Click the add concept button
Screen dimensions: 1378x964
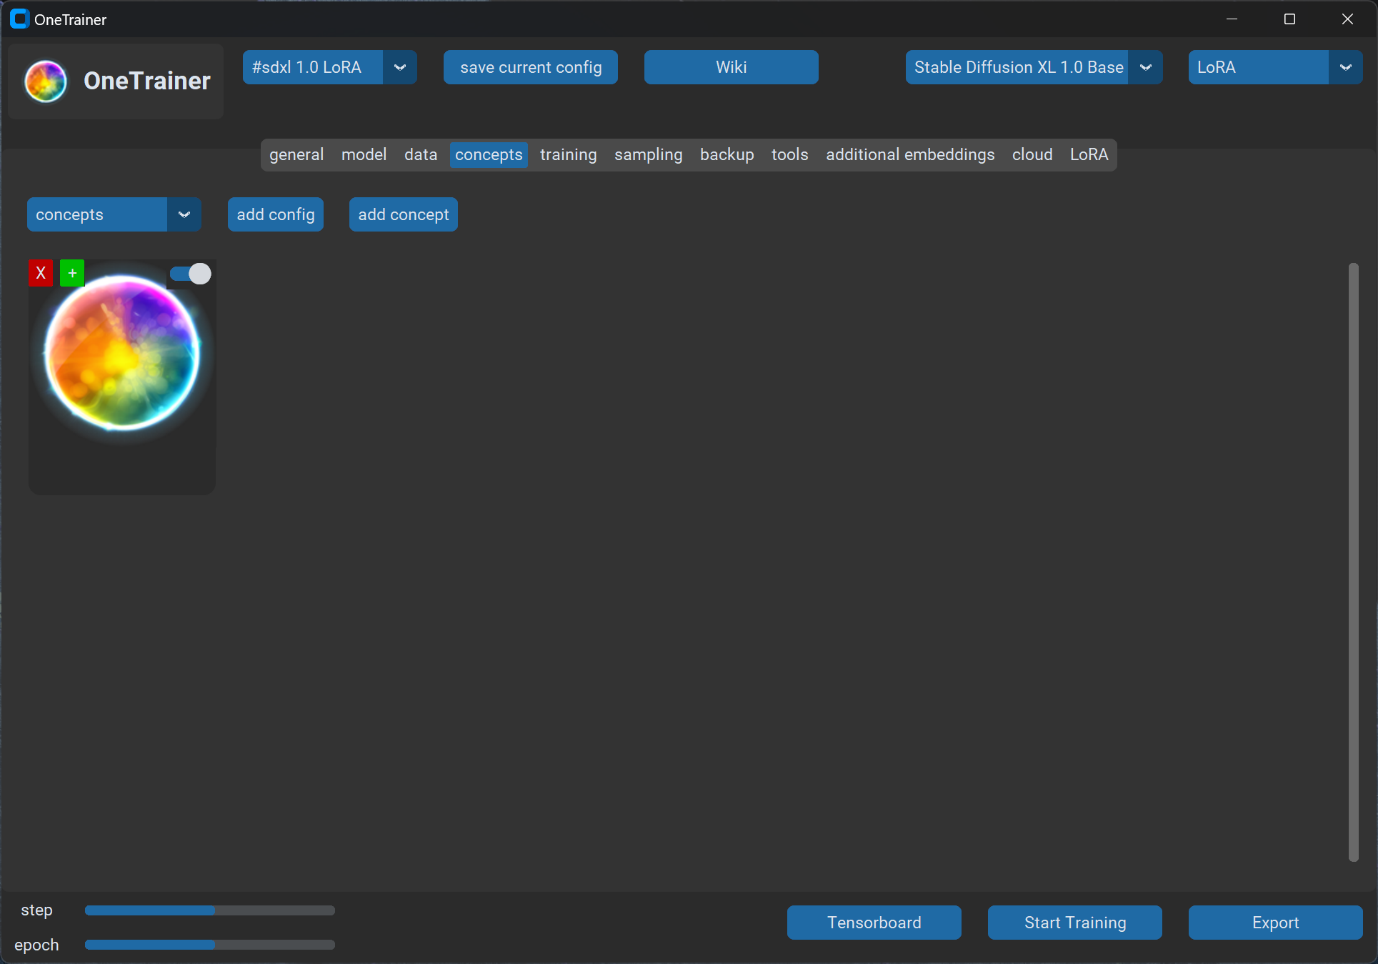[x=403, y=215]
